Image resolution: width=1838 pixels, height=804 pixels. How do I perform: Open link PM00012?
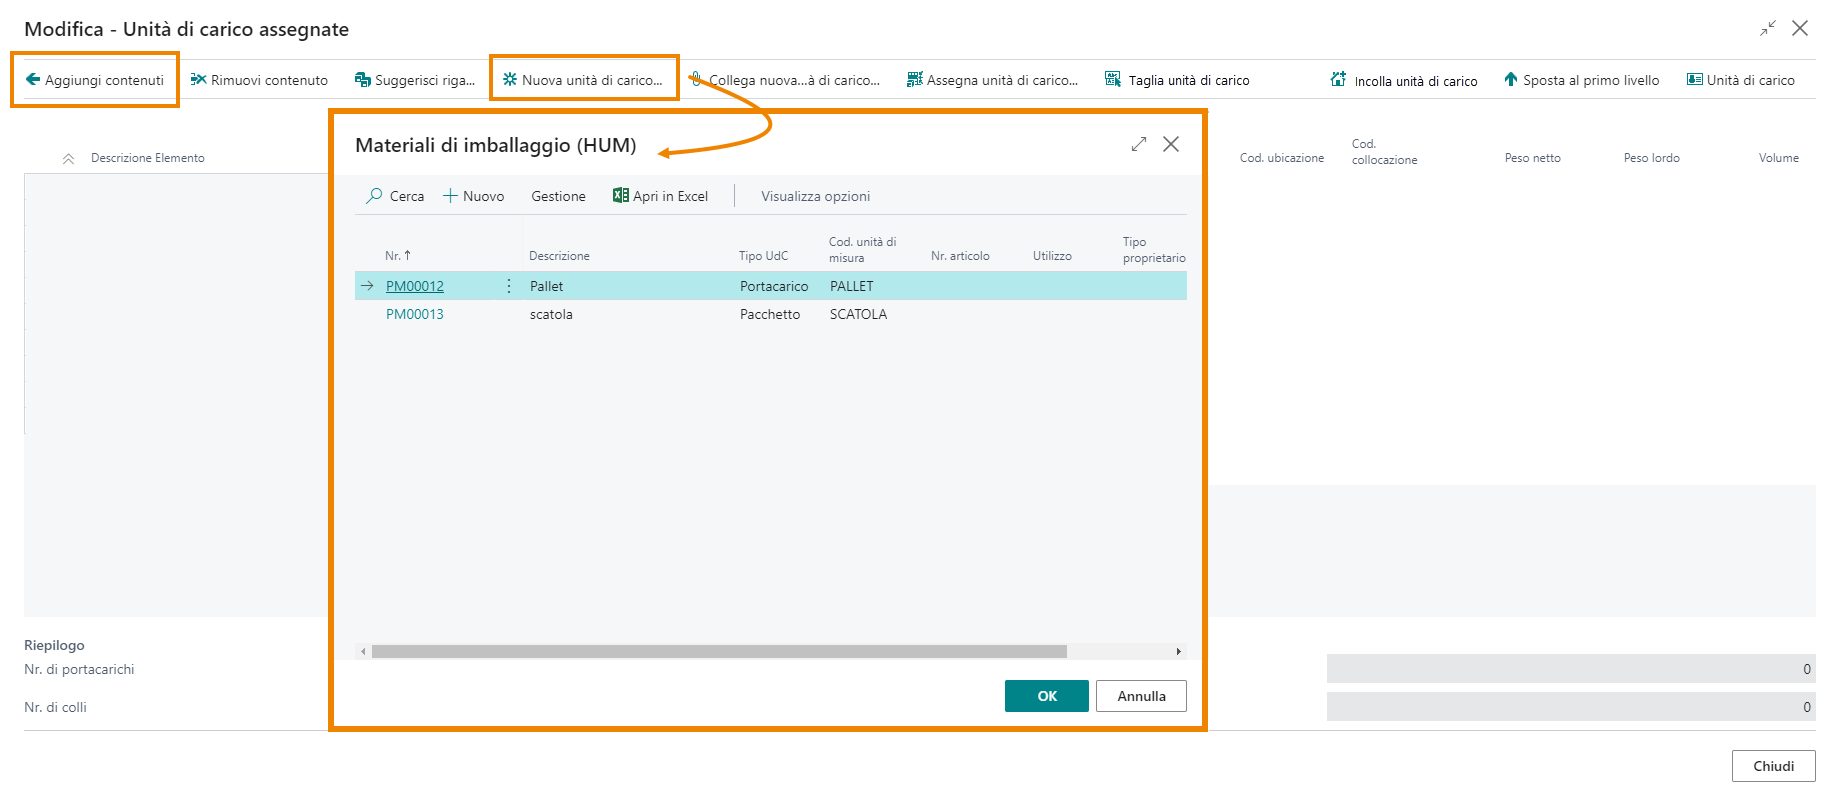(415, 286)
